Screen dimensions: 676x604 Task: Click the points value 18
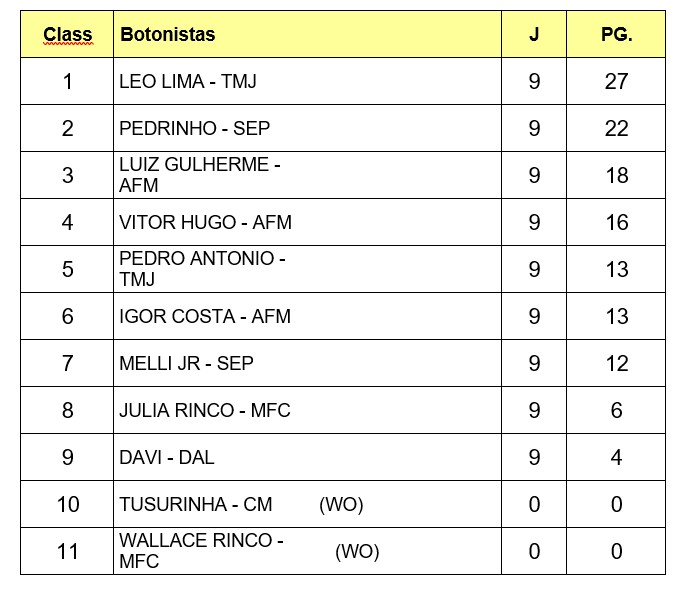[616, 175]
